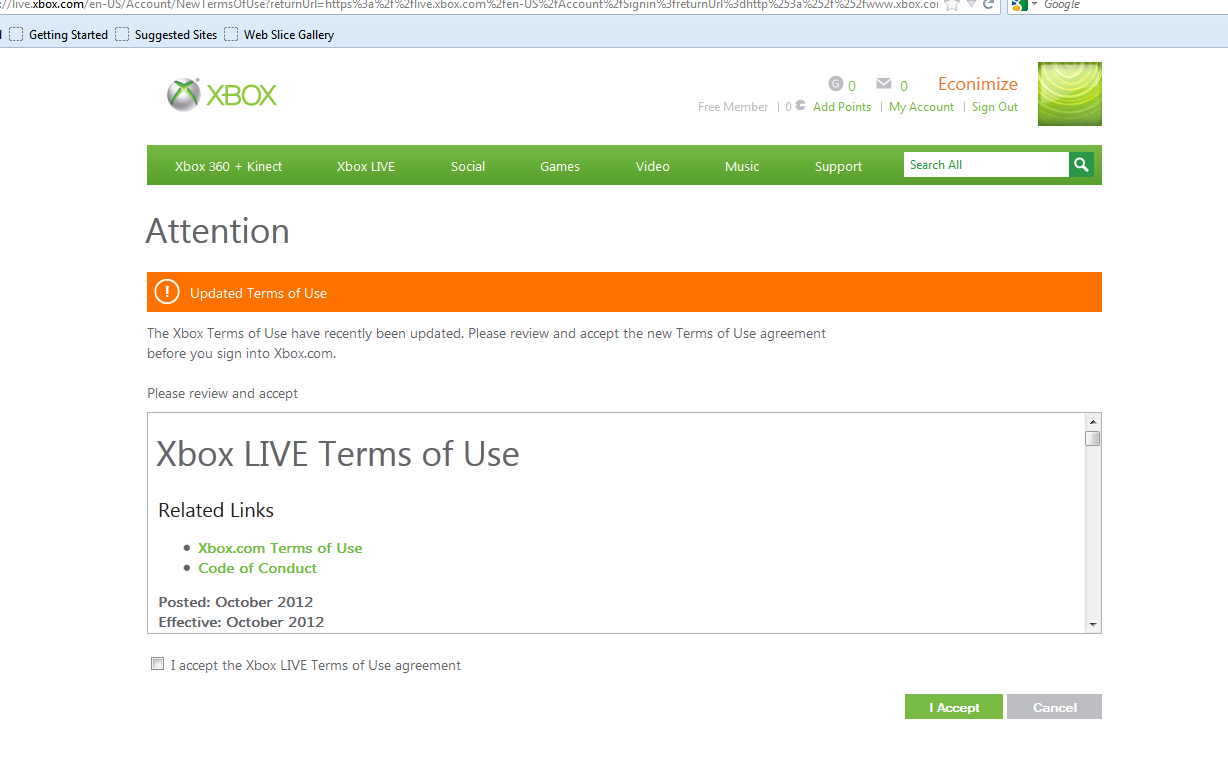Screen dimensions: 1228x777
Task: Check the I accept Terms of Use checkbox
Action: point(157,664)
